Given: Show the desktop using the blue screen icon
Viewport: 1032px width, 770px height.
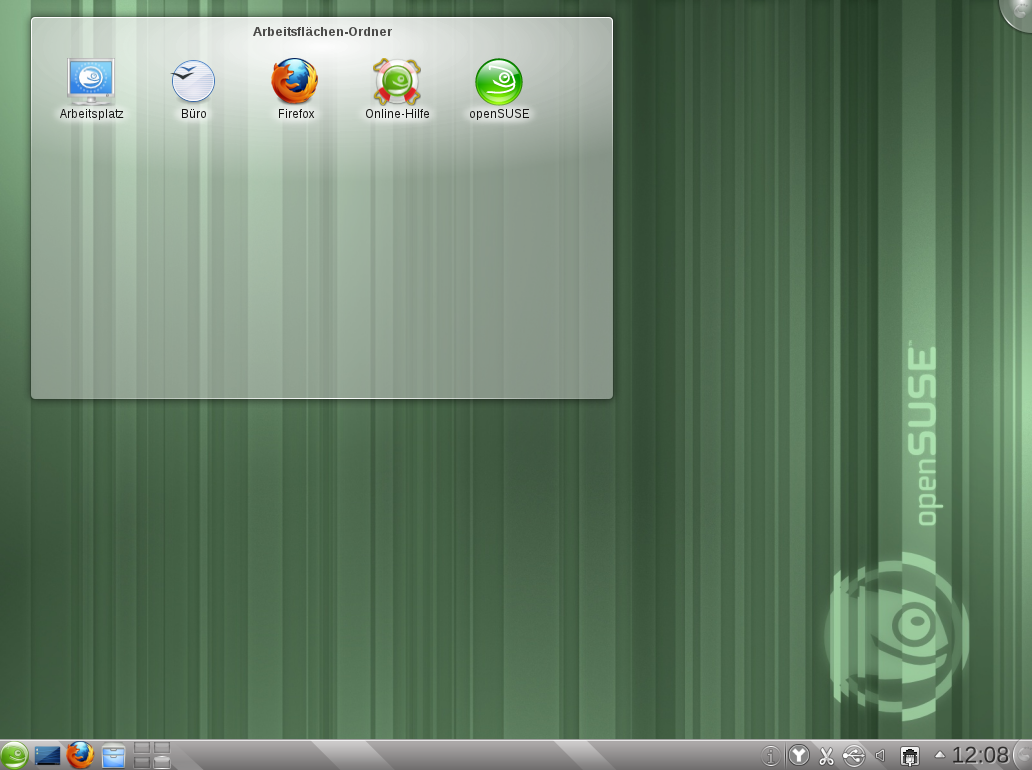Looking at the screenshot, I should click(46, 754).
